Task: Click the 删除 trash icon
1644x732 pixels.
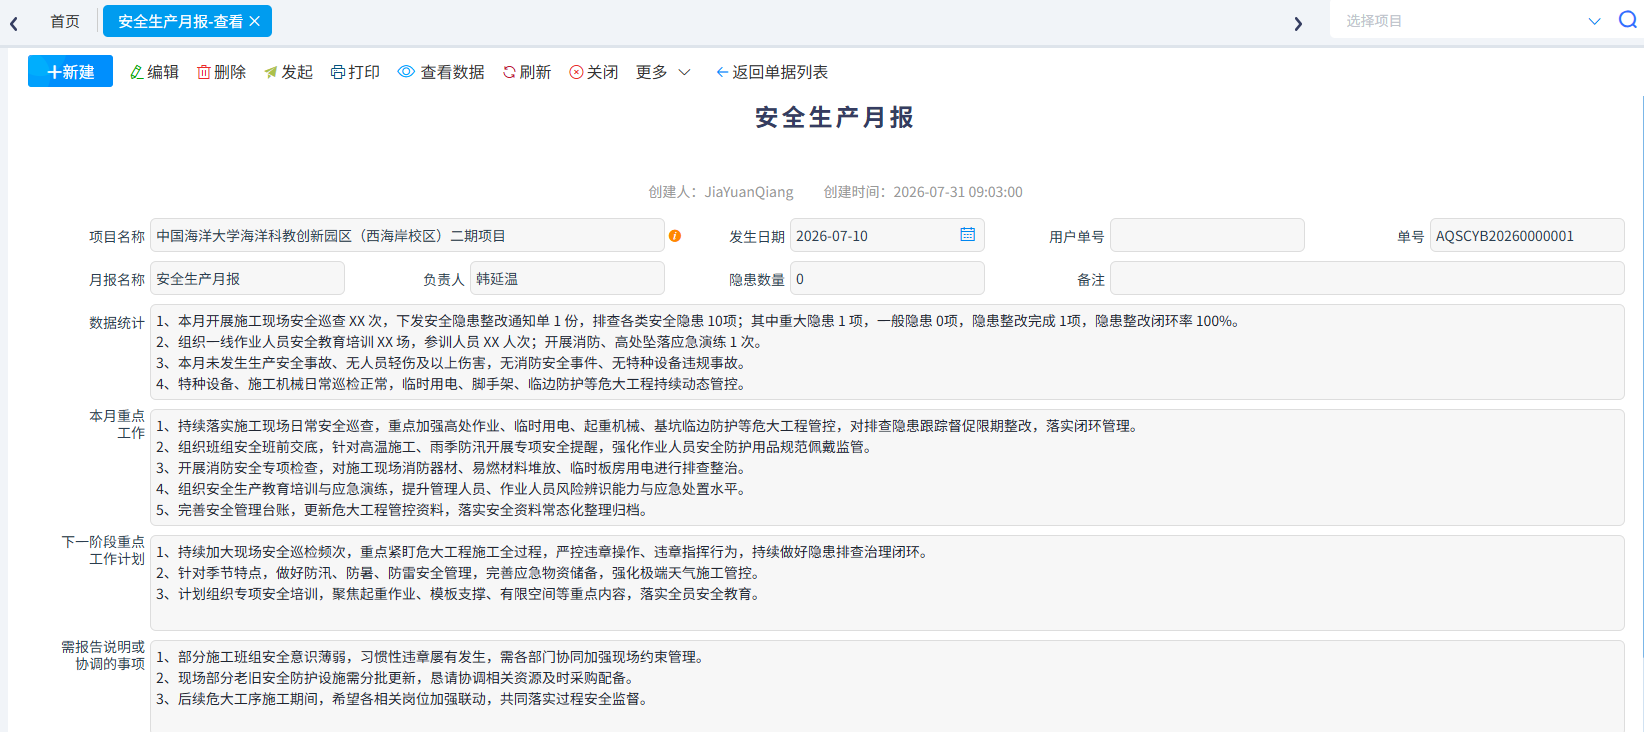Action: coord(204,72)
